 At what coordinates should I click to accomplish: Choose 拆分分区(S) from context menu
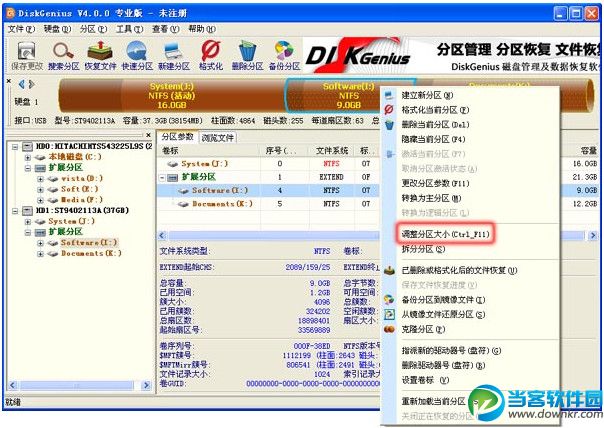[423, 249]
